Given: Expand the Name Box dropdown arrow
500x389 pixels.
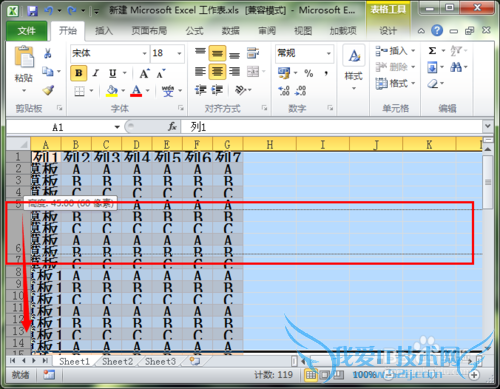Looking at the screenshot, I should 117,127.
